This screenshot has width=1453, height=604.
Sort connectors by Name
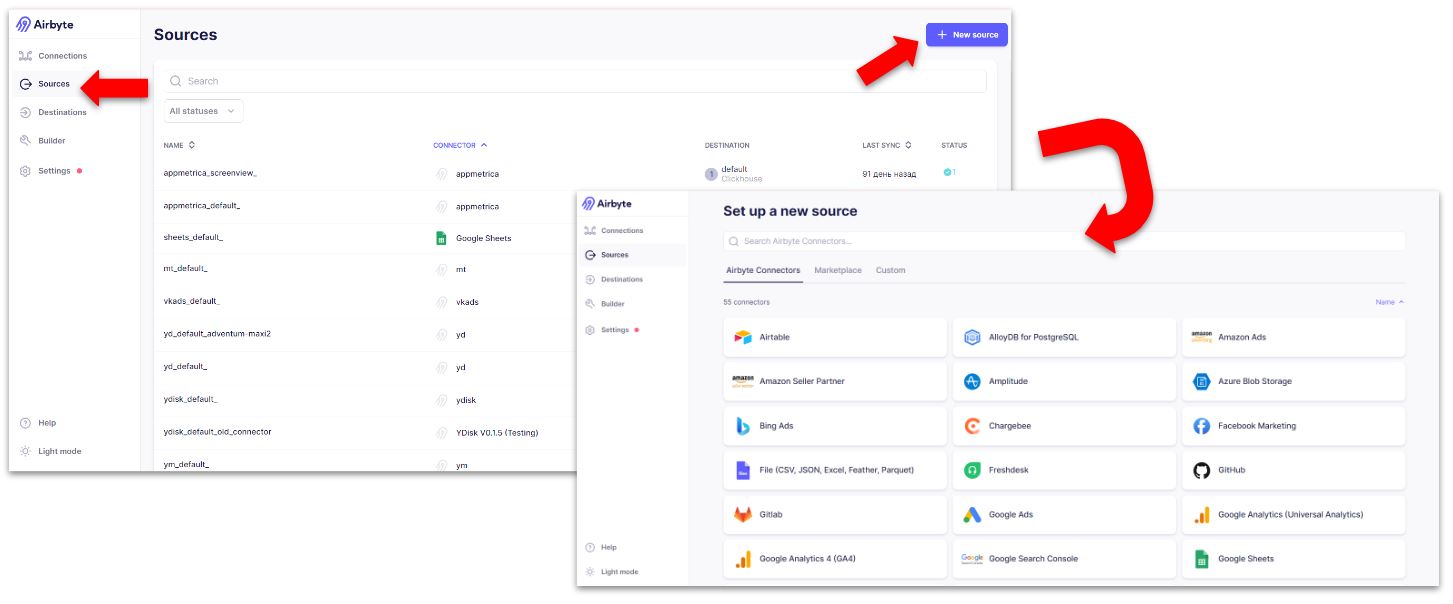(x=1389, y=302)
